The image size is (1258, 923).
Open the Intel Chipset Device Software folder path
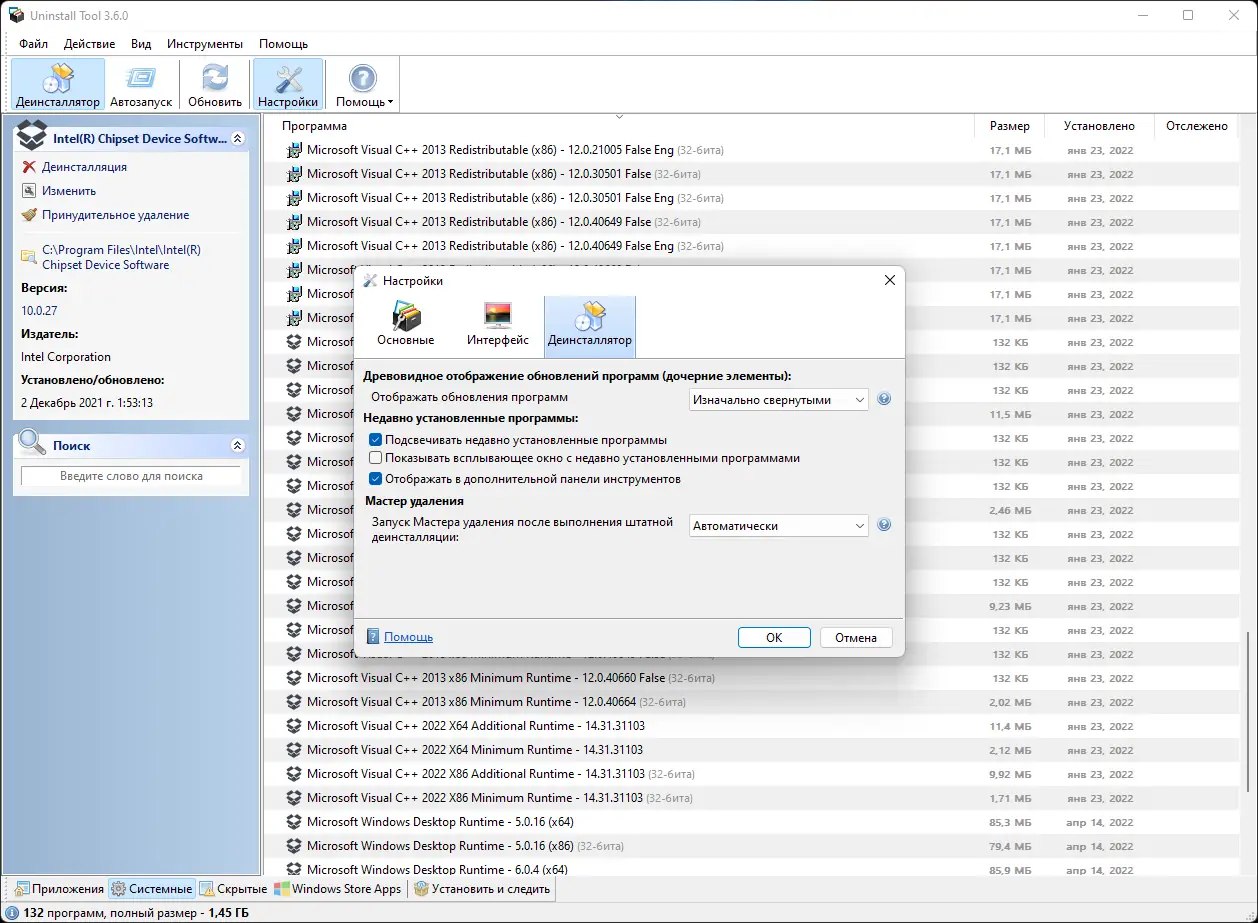click(121, 257)
